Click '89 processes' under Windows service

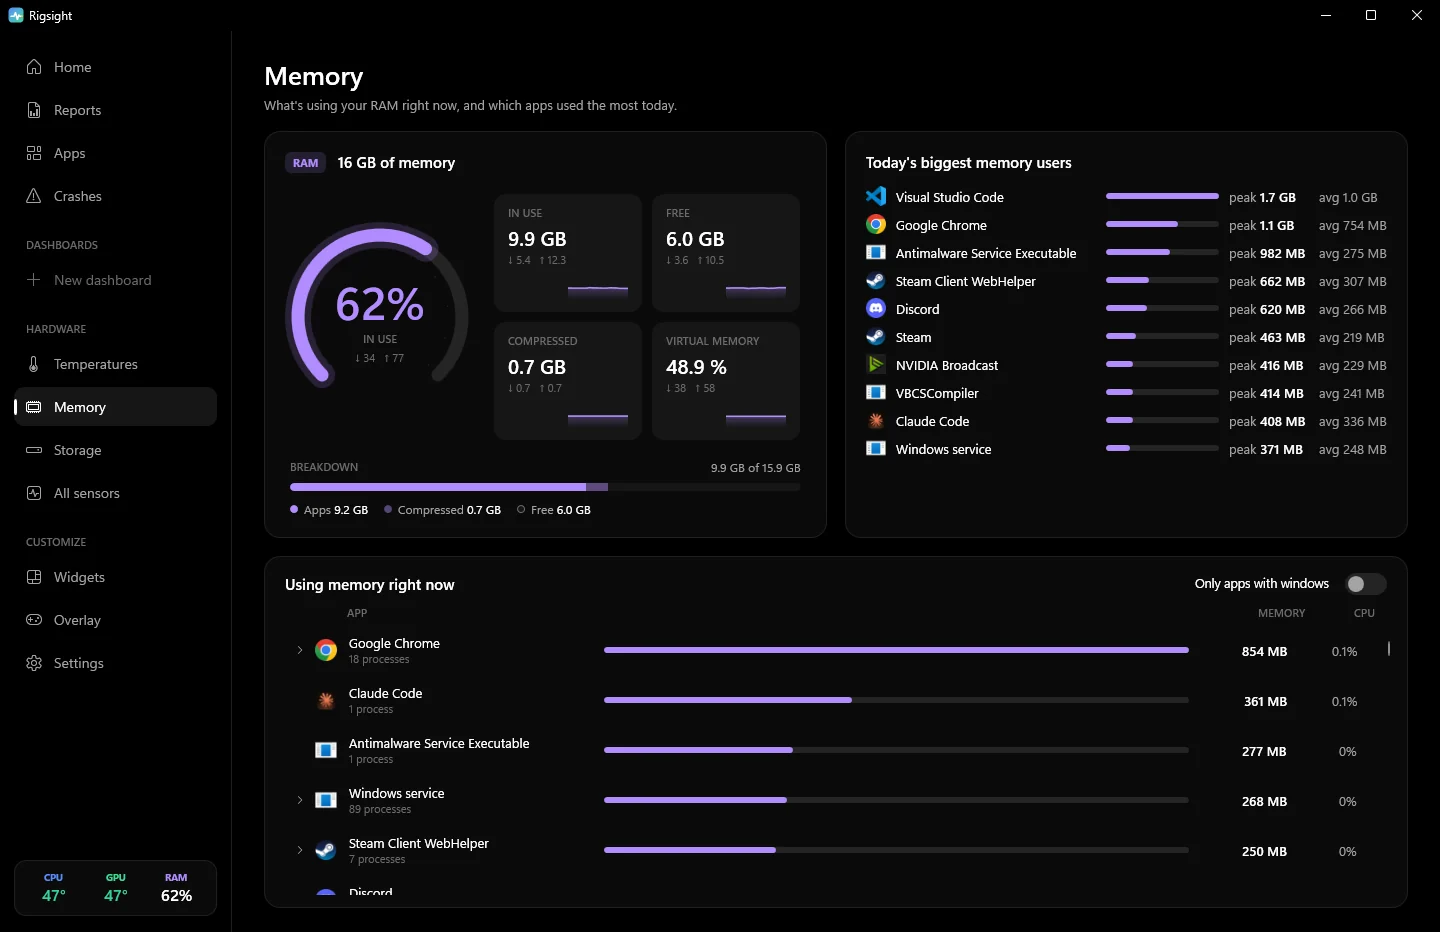tap(380, 810)
